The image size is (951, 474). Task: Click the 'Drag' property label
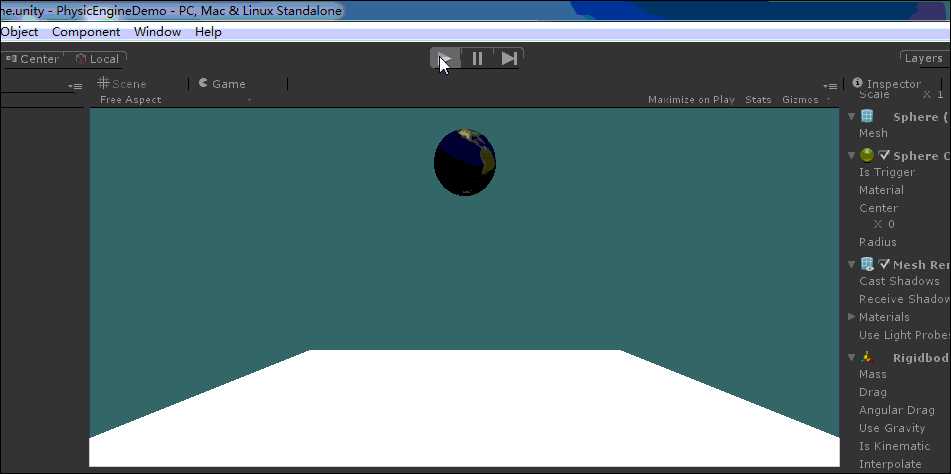(x=873, y=392)
